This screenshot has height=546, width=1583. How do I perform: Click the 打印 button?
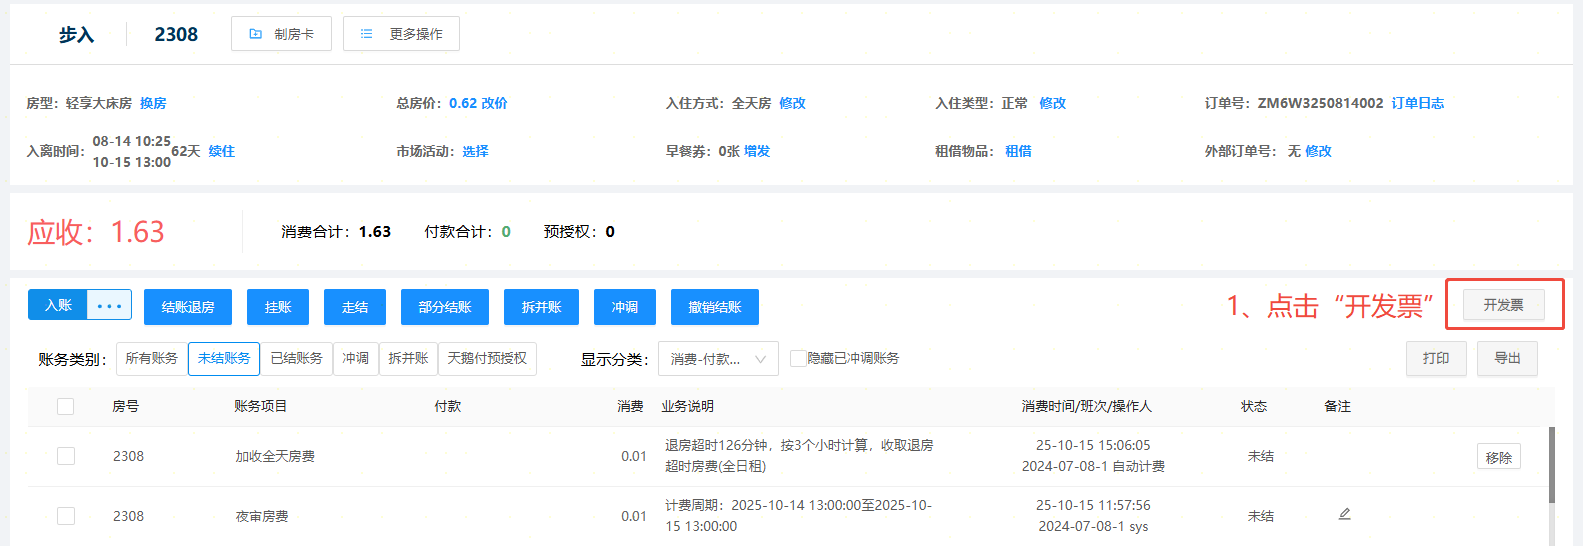pos(1436,358)
